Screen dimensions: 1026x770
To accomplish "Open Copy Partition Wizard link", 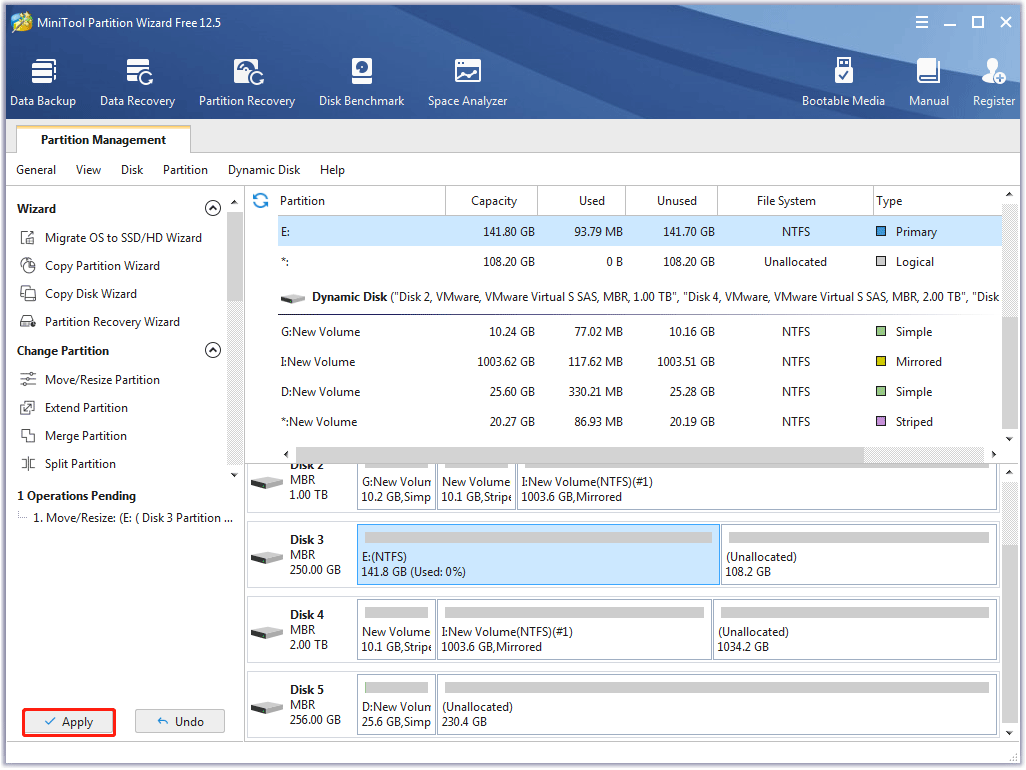I will [x=102, y=266].
